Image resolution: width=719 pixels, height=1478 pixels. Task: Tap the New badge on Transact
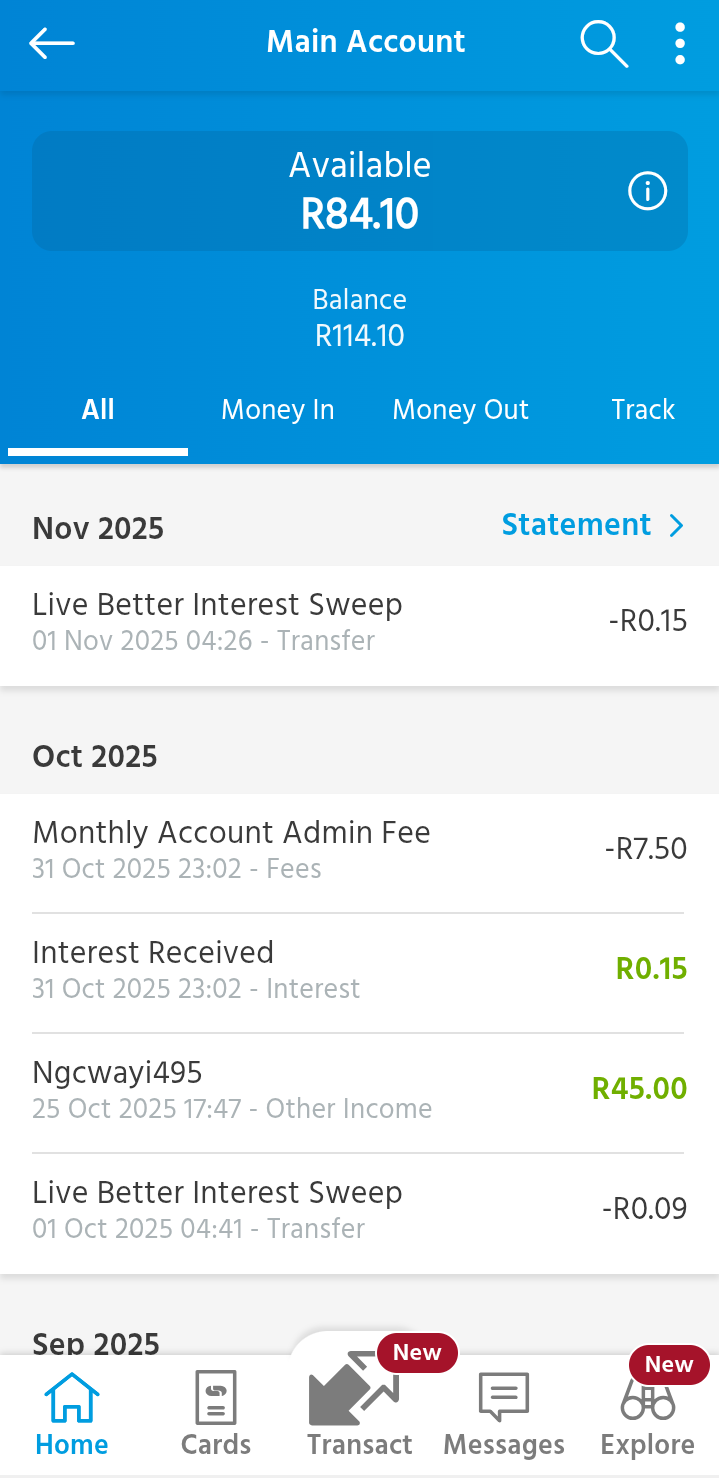[x=416, y=1352]
